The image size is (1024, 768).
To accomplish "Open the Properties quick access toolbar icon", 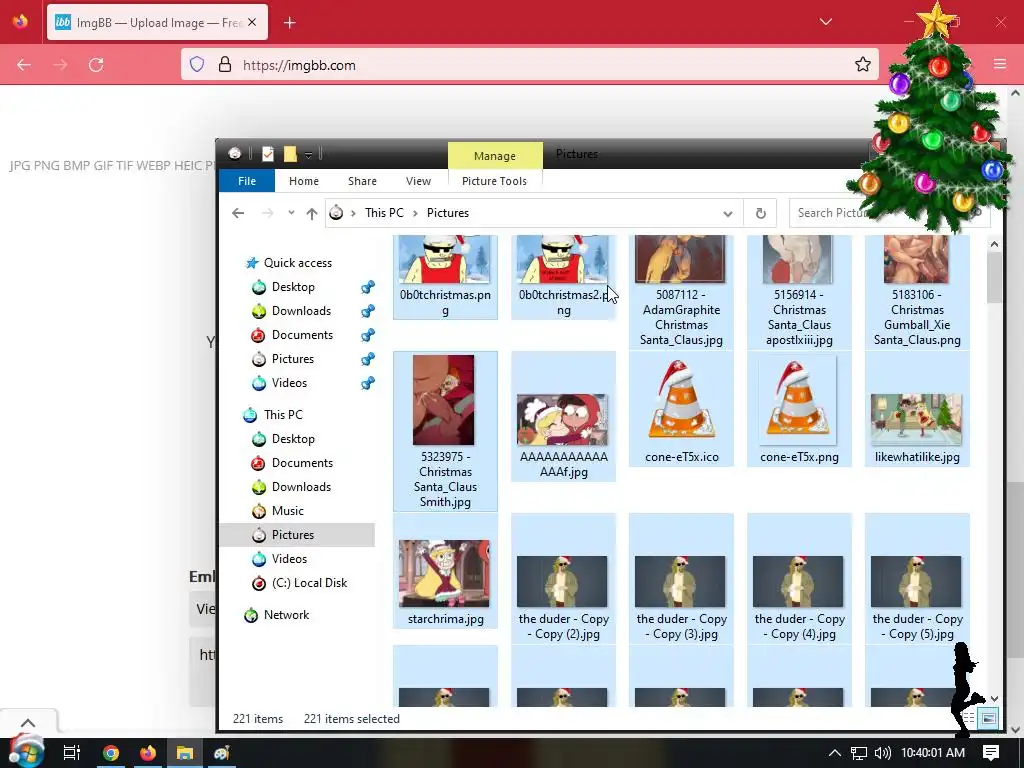I will pos(268,154).
